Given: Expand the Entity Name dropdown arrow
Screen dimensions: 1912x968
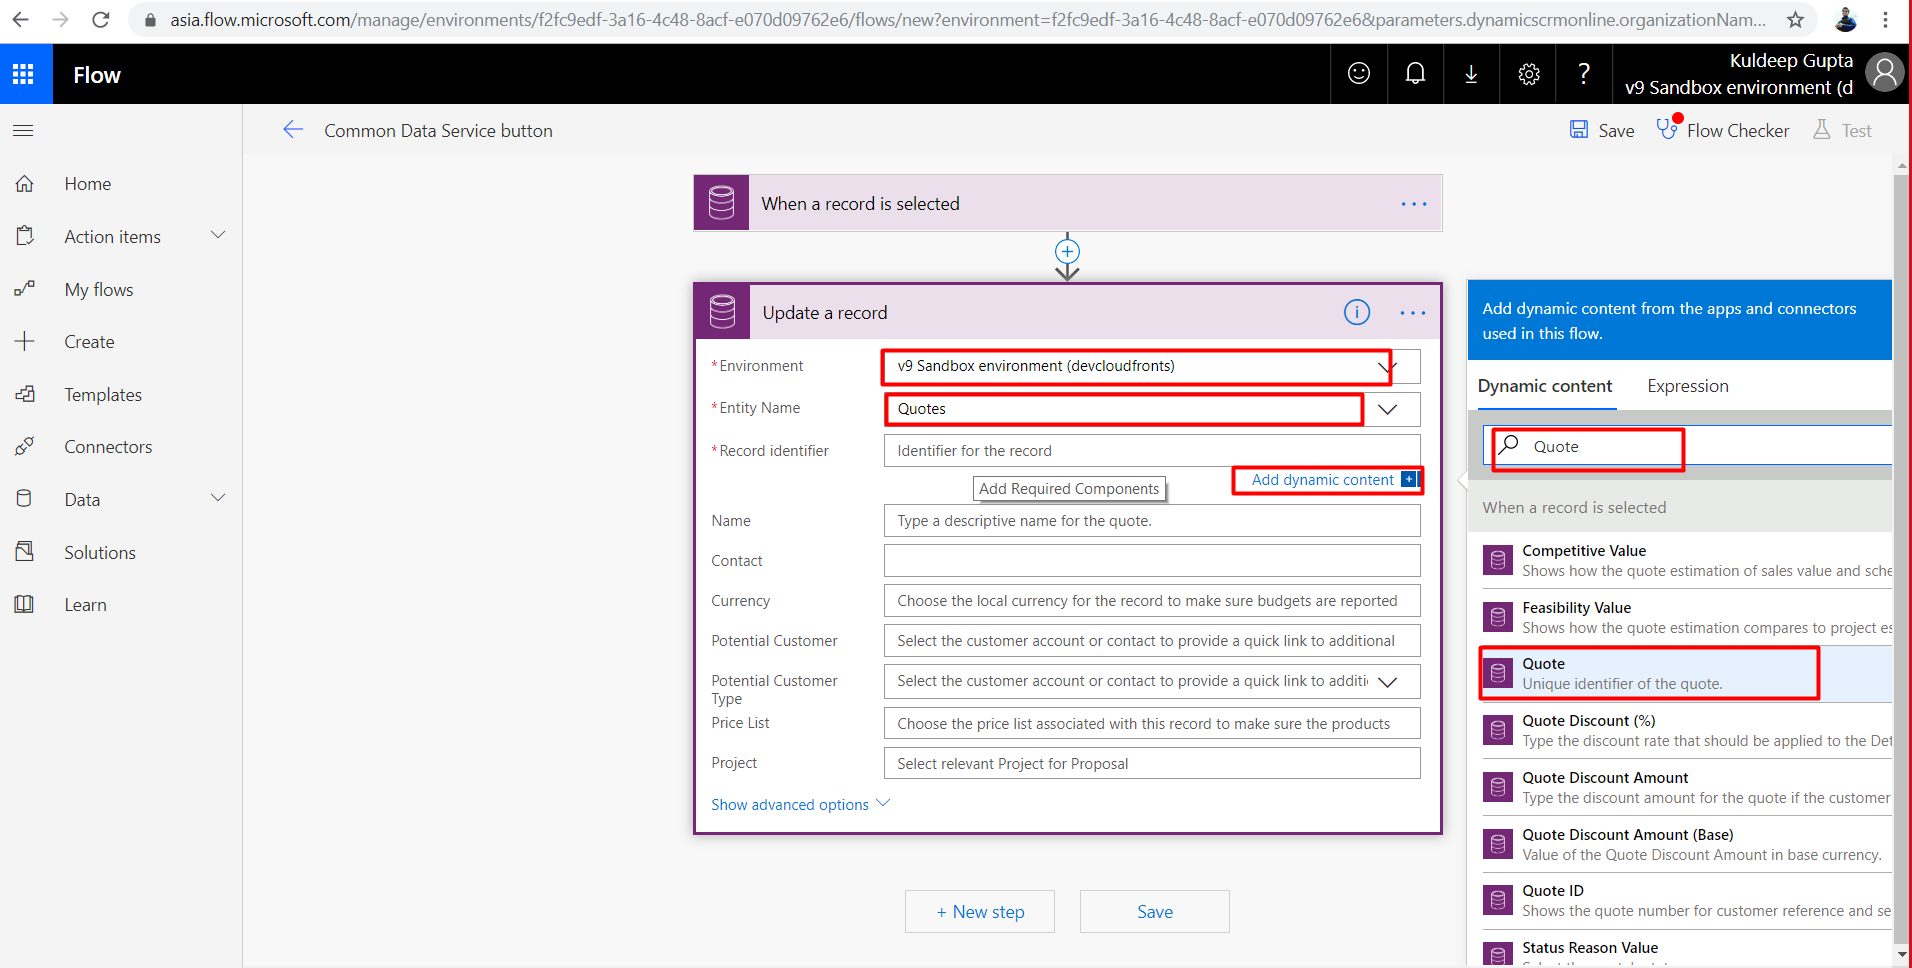Looking at the screenshot, I should tap(1388, 409).
